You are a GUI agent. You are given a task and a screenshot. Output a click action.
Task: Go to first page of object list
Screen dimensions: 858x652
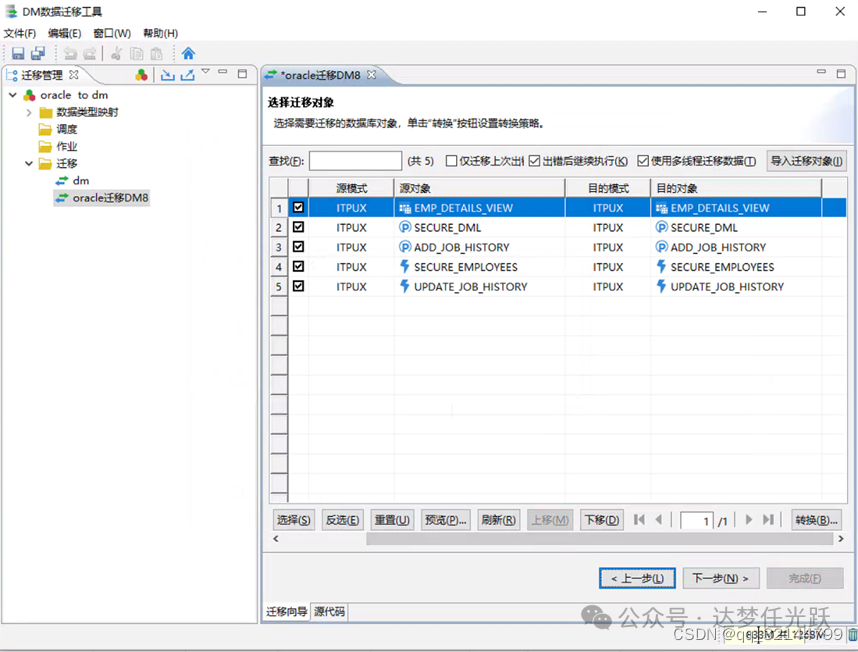[x=639, y=519]
